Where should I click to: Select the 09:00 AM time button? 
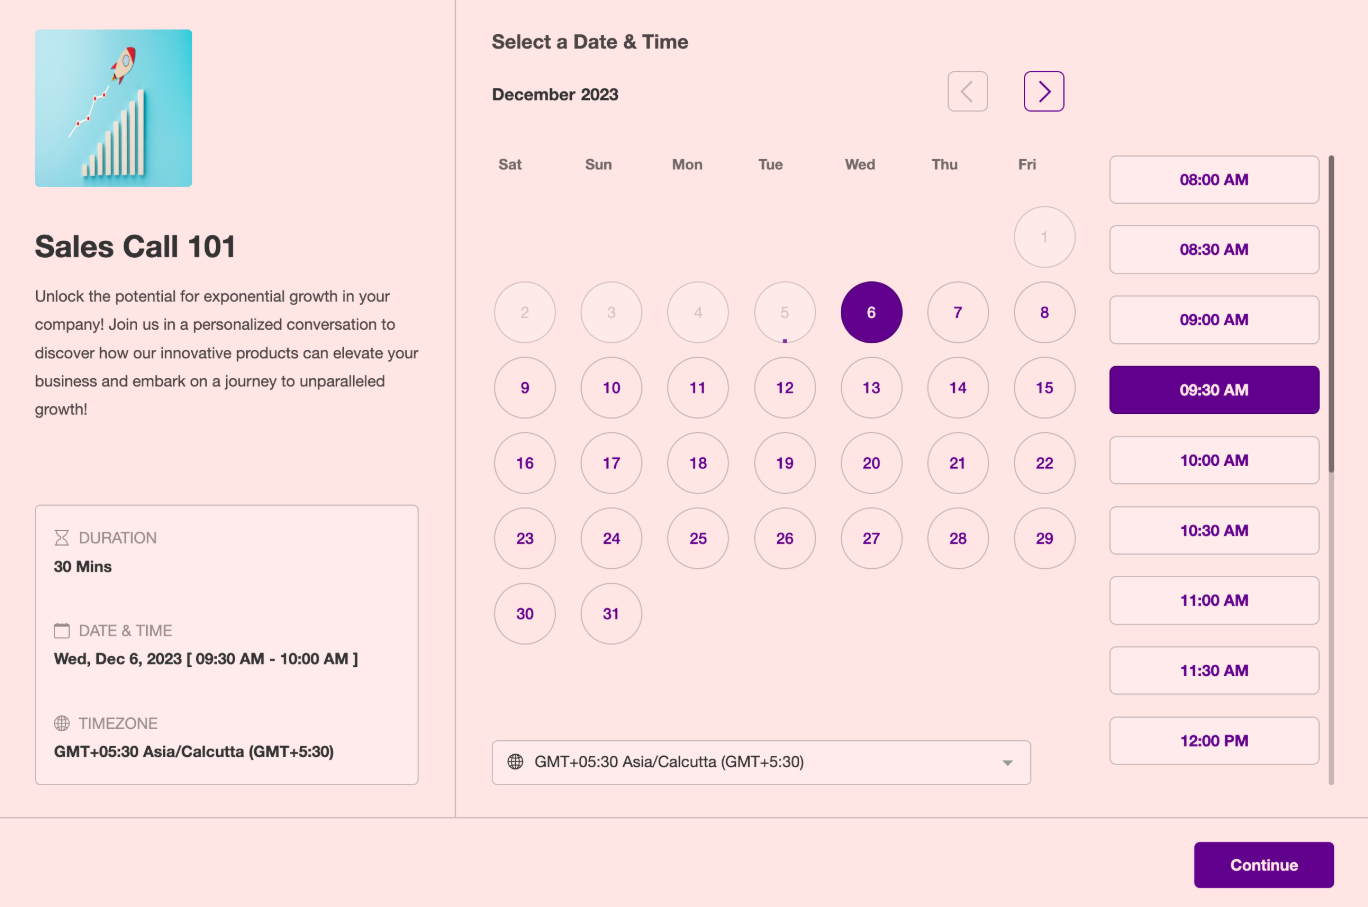(x=1214, y=320)
